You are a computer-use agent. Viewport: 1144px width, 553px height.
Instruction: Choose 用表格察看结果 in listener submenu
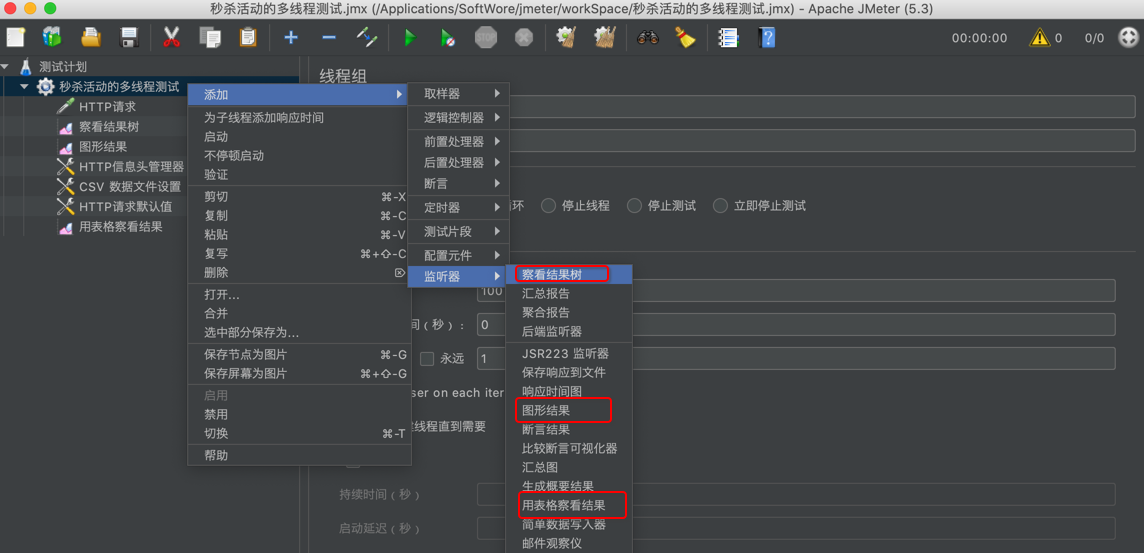point(568,504)
